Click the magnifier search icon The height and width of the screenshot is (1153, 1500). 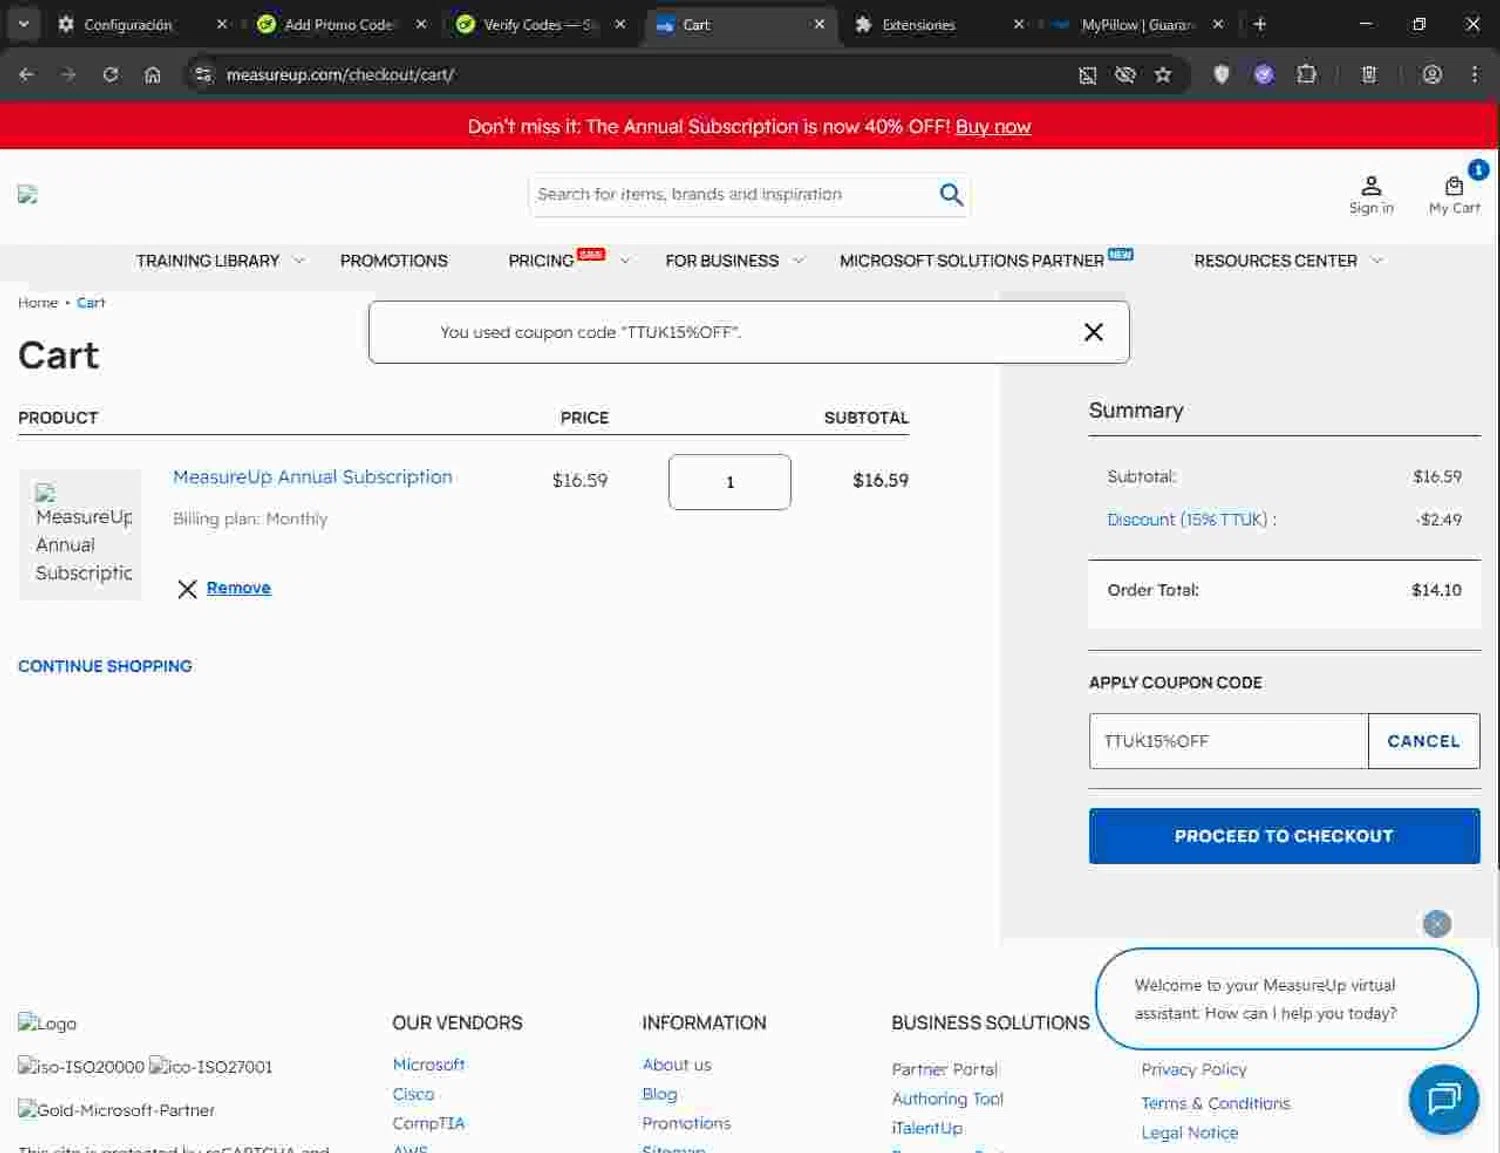[951, 194]
